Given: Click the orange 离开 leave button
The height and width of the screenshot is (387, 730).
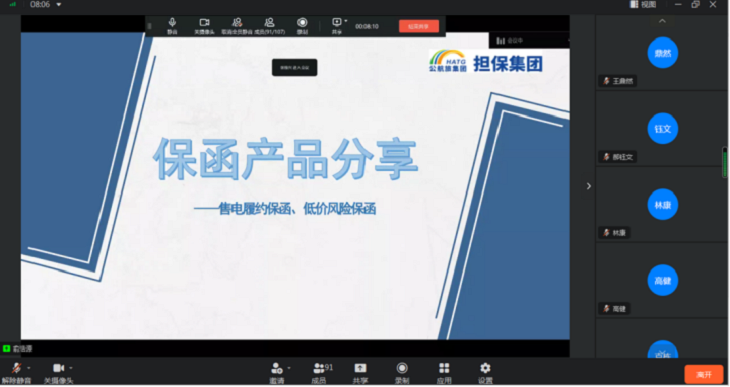Looking at the screenshot, I should pyautogui.click(x=704, y=374).
